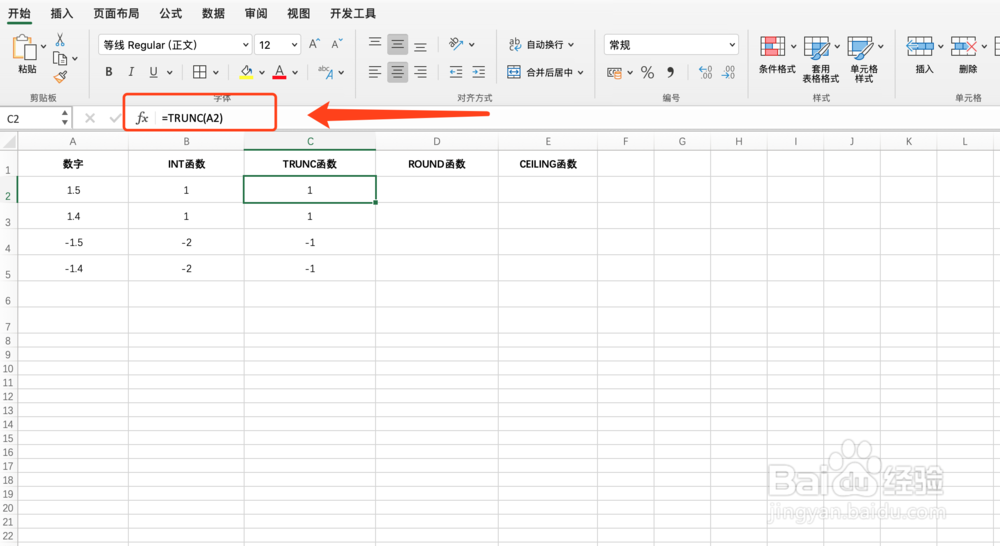
Task: Toggle Bold formatting
Action: (x=109, y=72)
